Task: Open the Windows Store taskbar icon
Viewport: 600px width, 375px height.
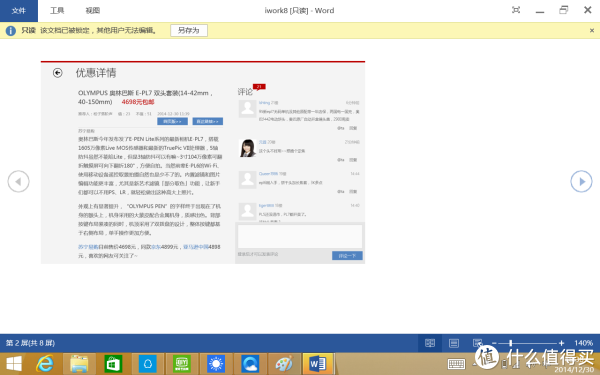Action: tap(113, 364)
